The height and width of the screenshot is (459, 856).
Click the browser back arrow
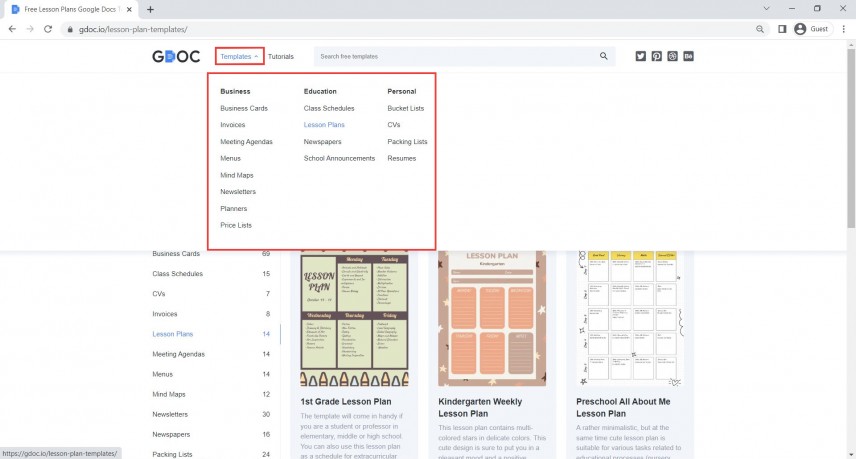[12, 29]
